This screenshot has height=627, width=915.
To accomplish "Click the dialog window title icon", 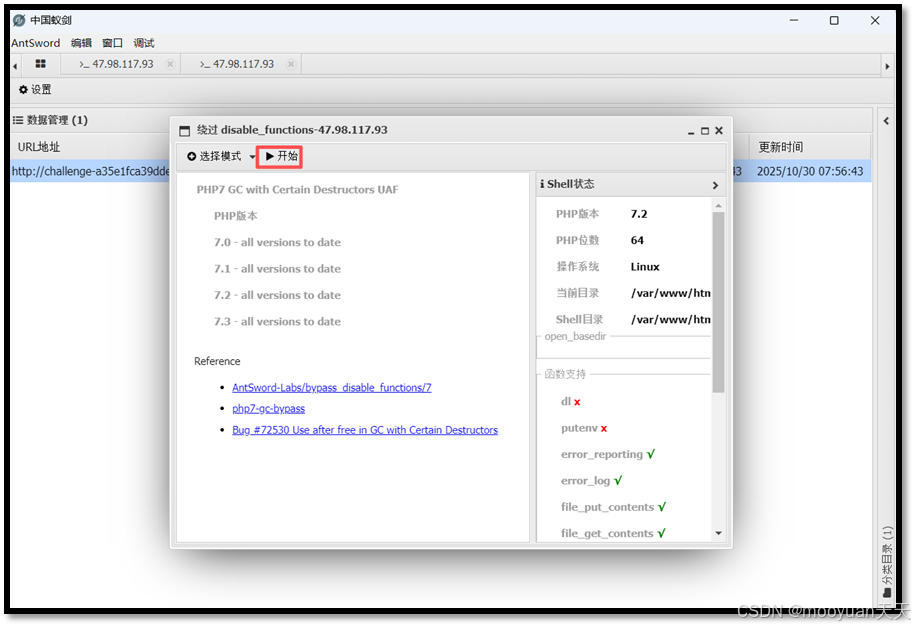I will (184, 131).
